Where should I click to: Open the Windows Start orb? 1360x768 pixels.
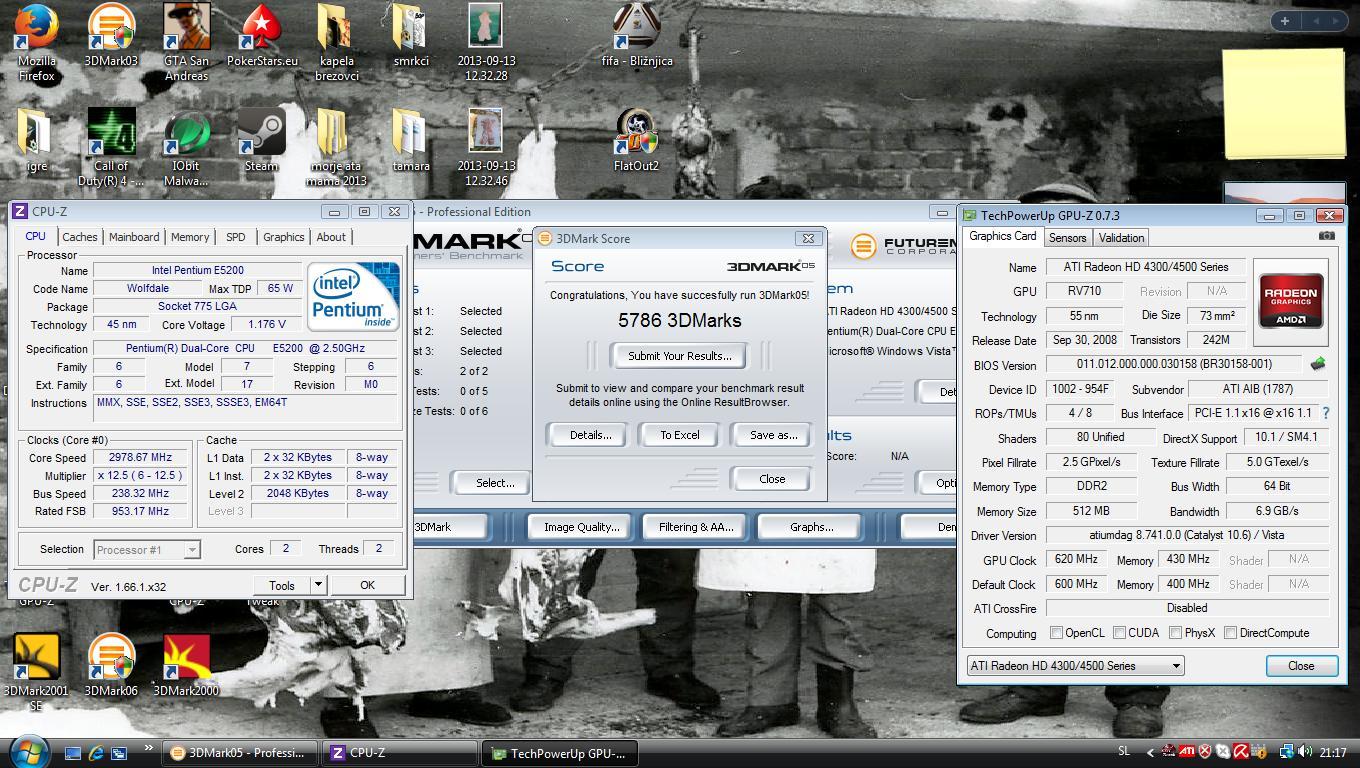(x=27, y=751)
